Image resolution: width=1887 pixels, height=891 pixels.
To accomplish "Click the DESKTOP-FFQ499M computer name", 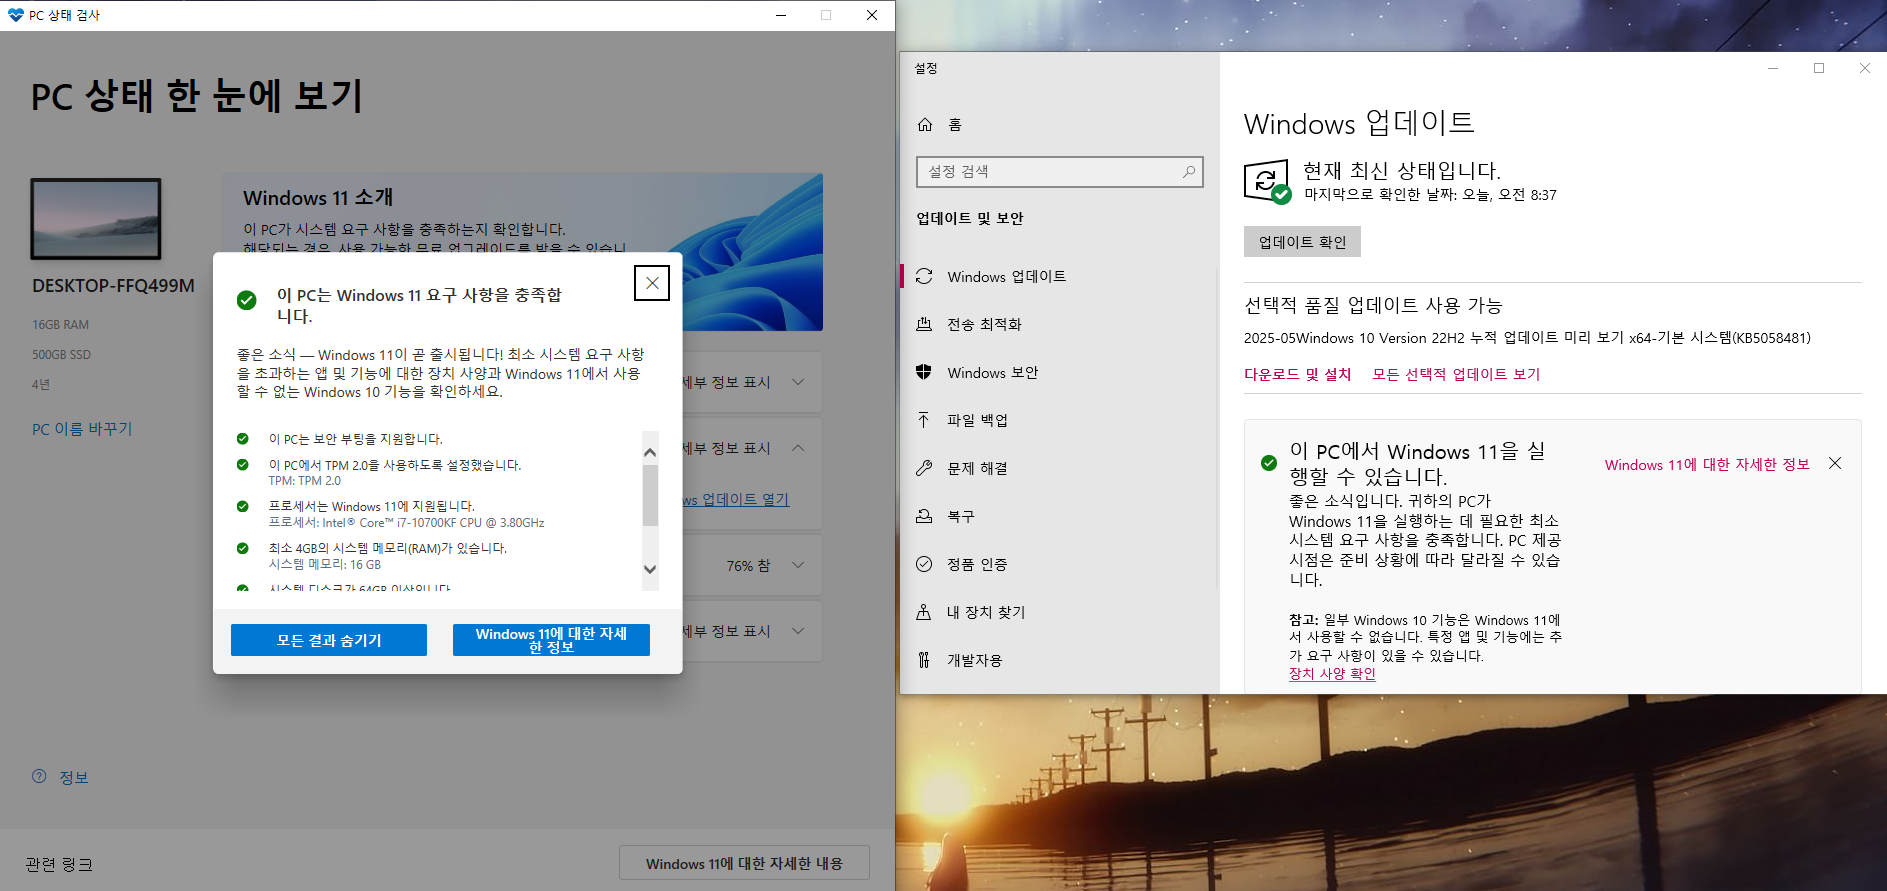I will coord(113,286).
